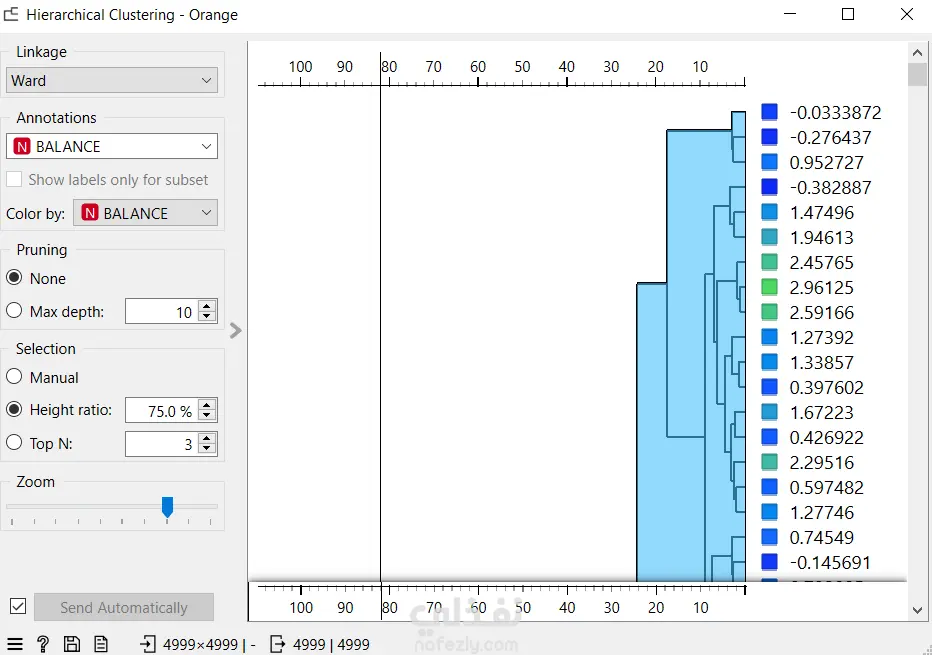Viewport: 932px width, 655px height.
Task: Select the leaf labeled -0.382887
Action: point(830,187)
